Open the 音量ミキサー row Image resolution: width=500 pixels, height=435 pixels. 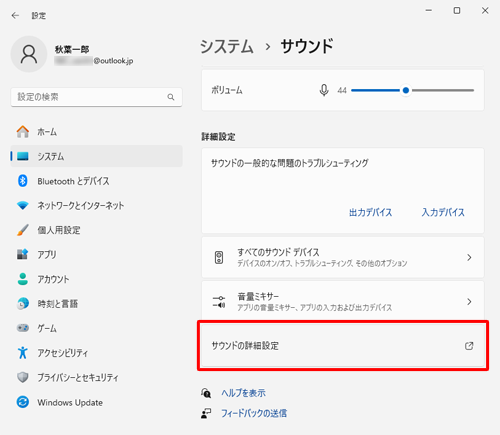point(343,302)
